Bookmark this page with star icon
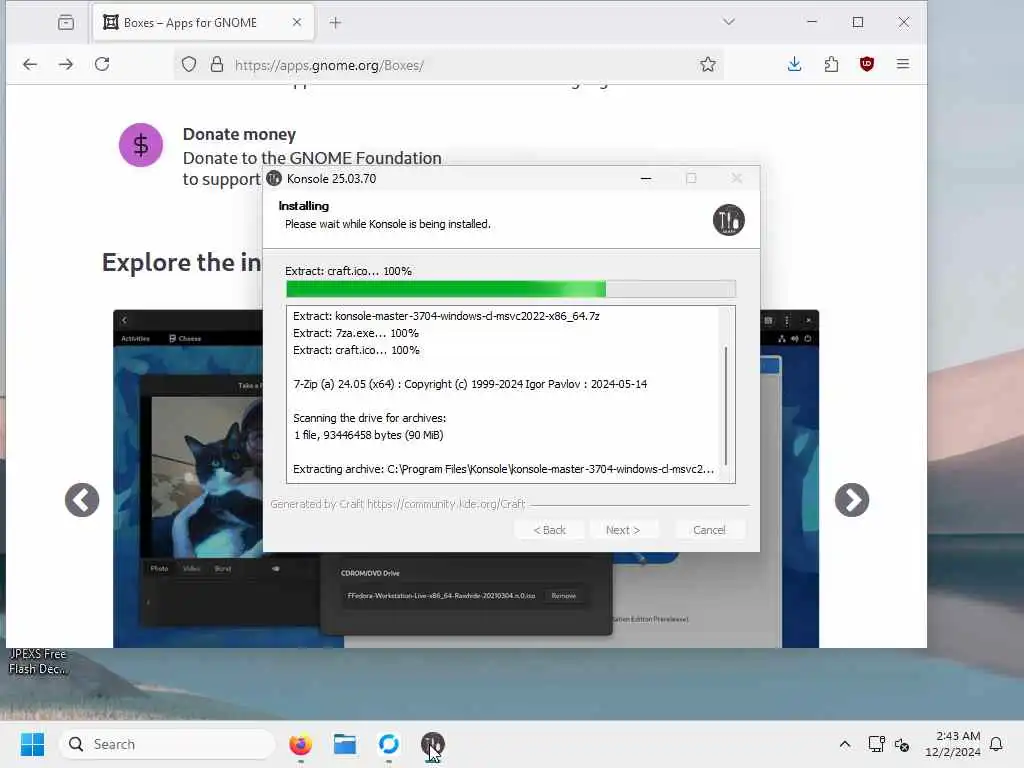 708,64
